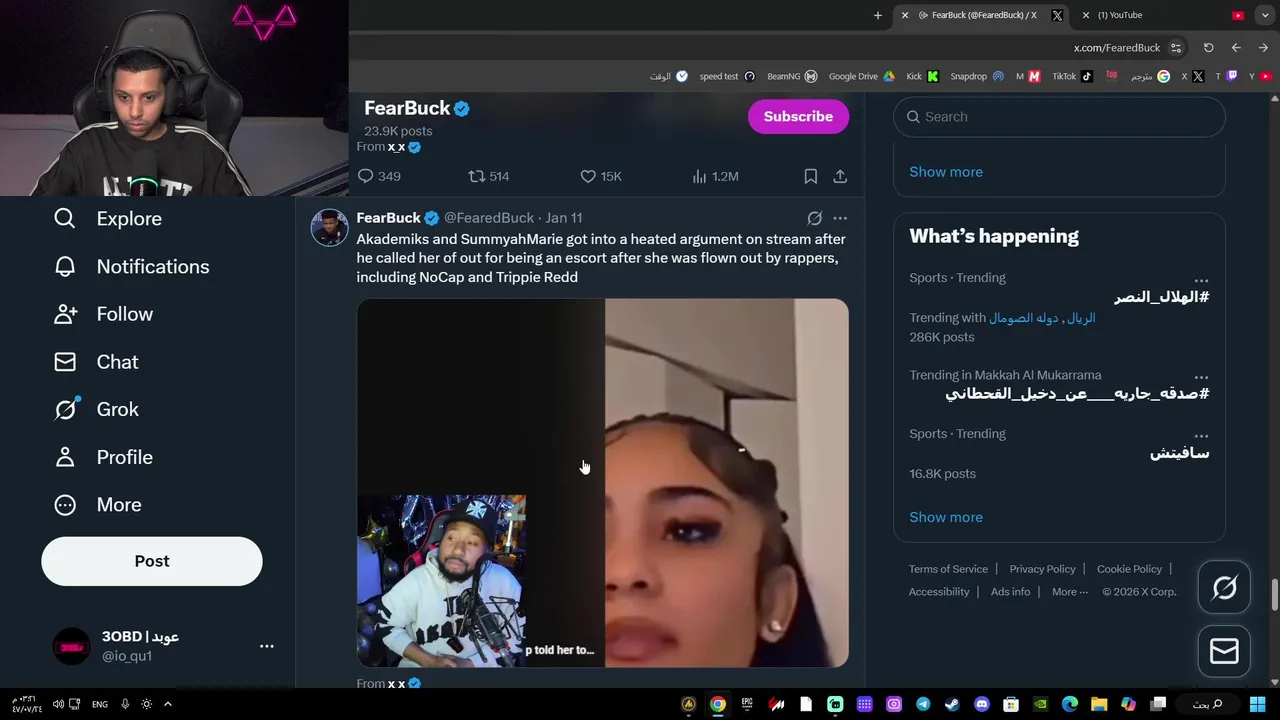The image size is (1280, 720).
Task: Click floating messages envelope button
Action: [1224, 651]
